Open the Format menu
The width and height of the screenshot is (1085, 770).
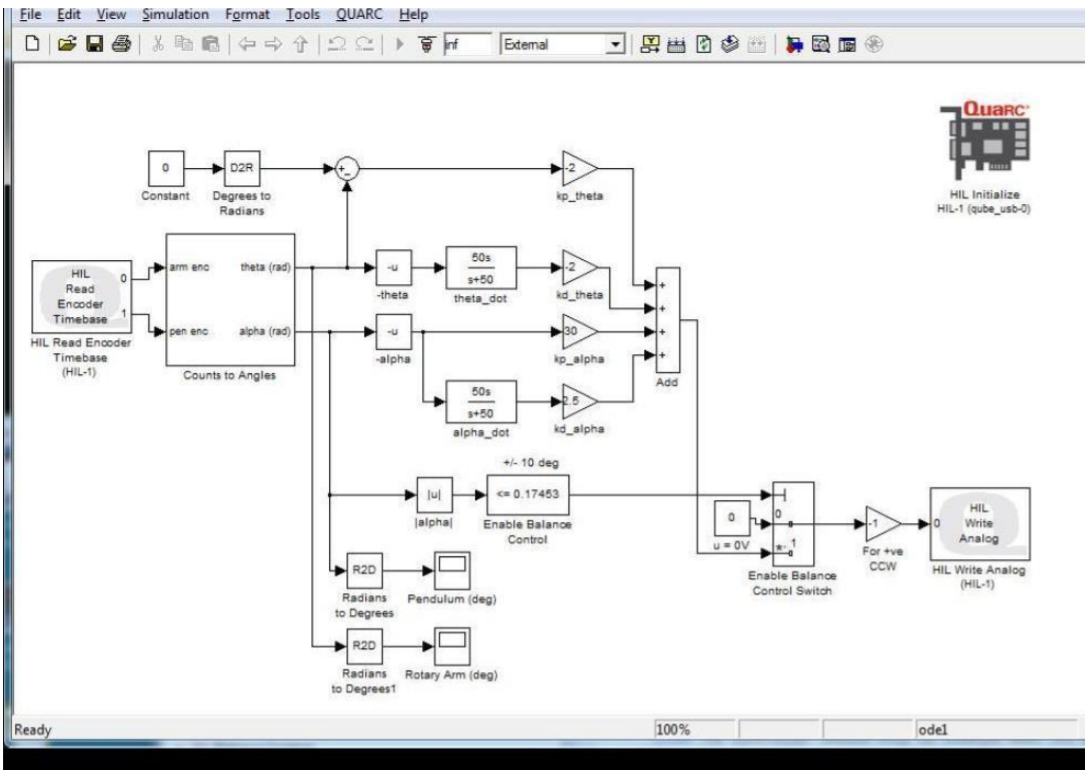coord(247,14)
